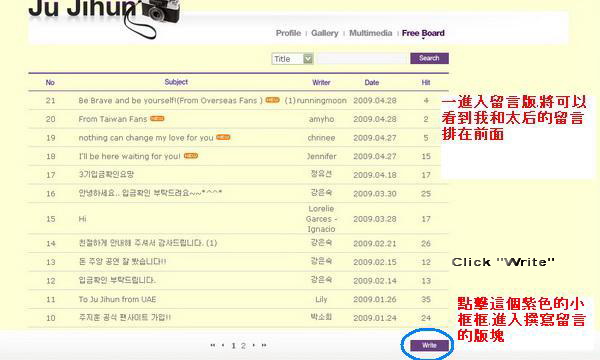
Task: Go to page 1 of the board
Action: 233,345
